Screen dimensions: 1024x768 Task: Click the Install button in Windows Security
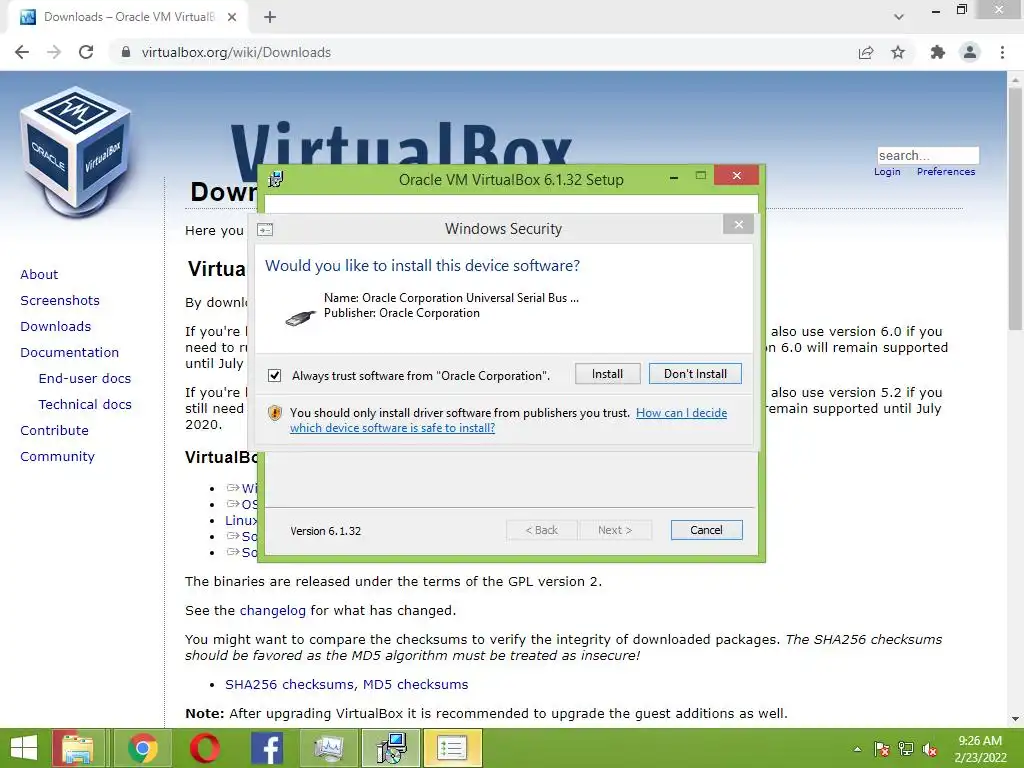tap(607, 374)
